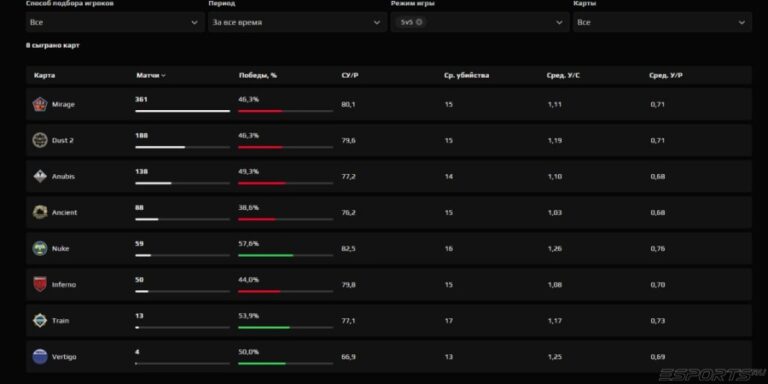Remove the 5v5 game mode chip
Viewport: 768px width, 384px height.
coord(419,22)
